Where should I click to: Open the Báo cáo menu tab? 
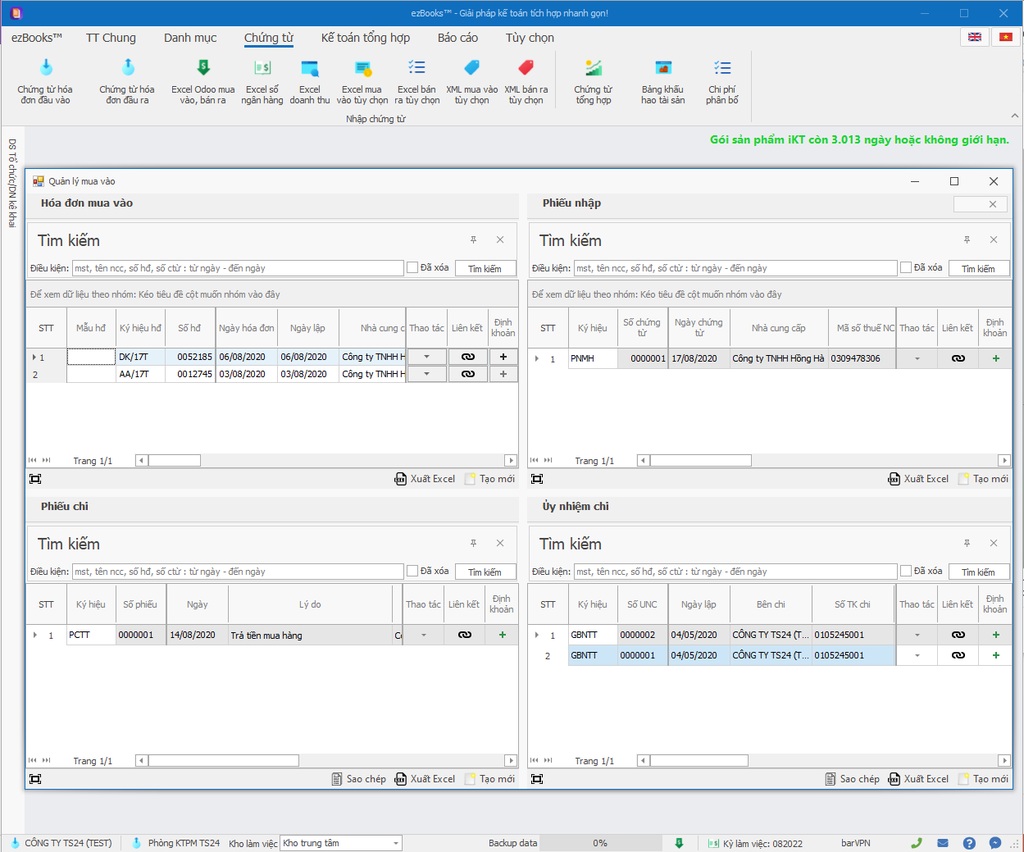click(x=457, y=38)
